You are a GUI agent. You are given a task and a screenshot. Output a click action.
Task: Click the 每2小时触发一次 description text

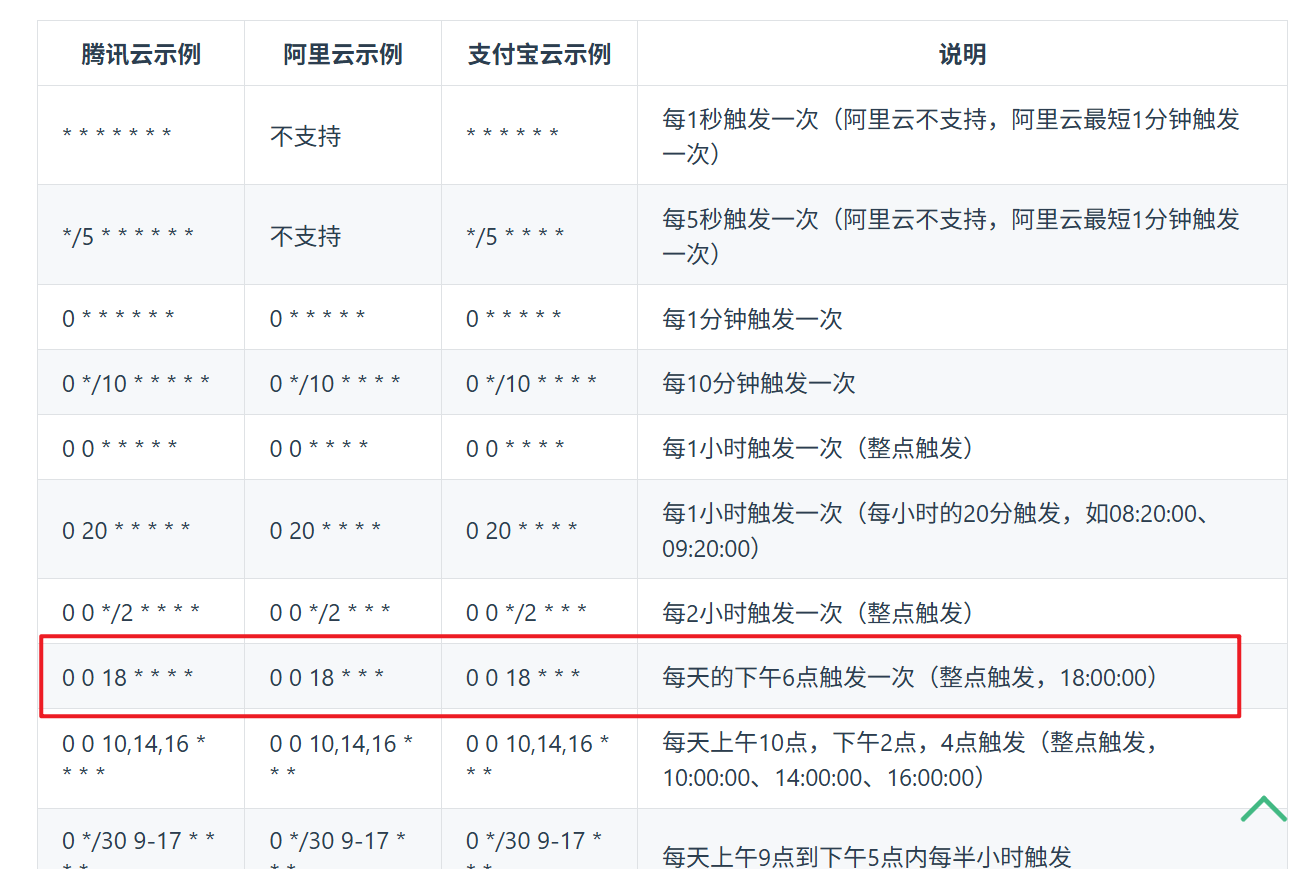click(817, 612)
